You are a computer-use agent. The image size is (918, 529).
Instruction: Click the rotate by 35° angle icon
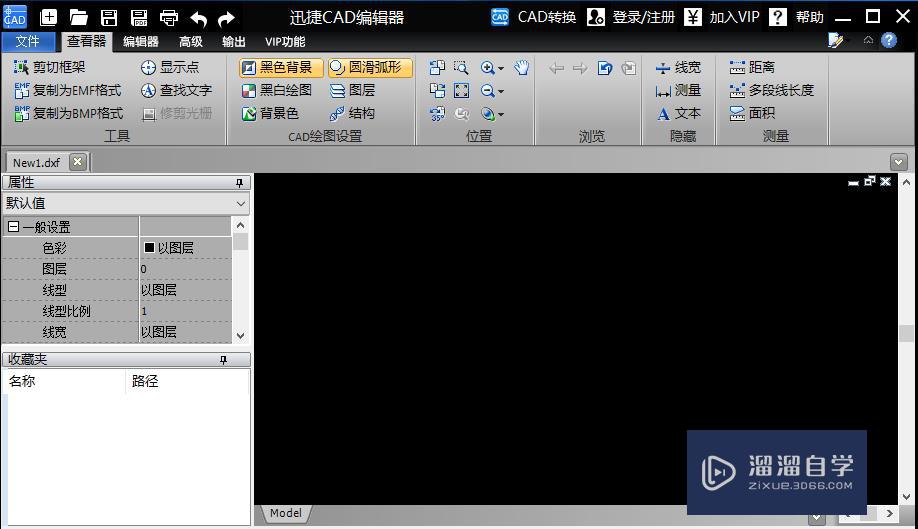coord(437,114)
